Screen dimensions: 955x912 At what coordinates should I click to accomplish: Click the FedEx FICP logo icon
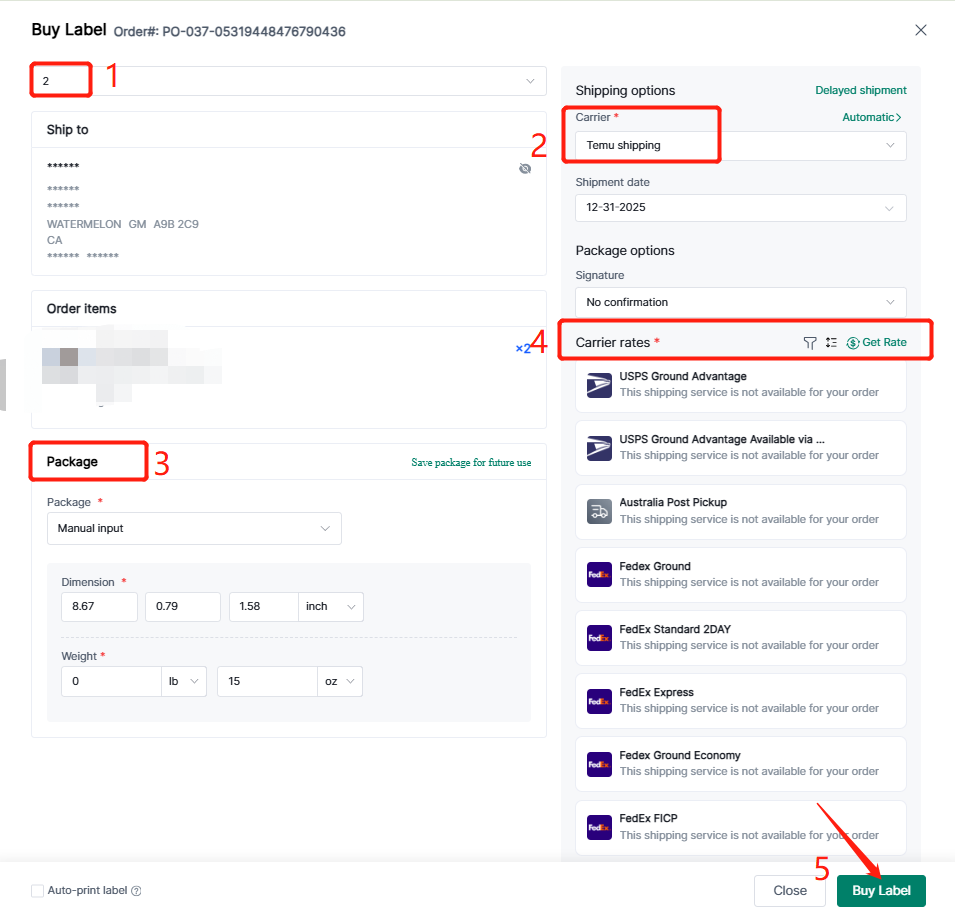599,827
